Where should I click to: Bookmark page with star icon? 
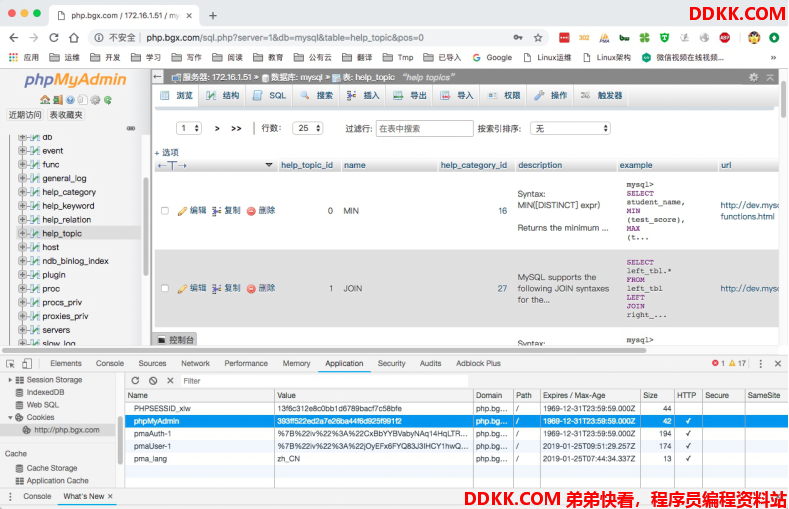[x=538, y=38]
